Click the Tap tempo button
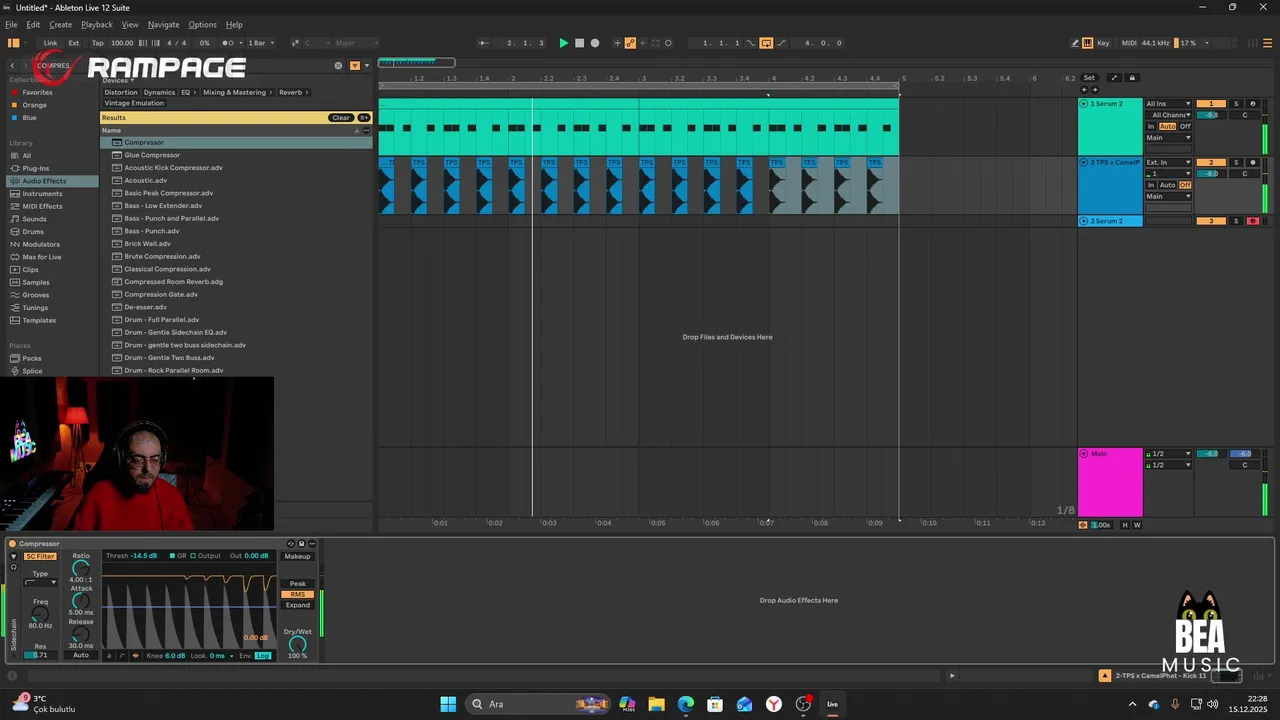The width and height of the screenshot is (1280, 720). pos(97,43)
